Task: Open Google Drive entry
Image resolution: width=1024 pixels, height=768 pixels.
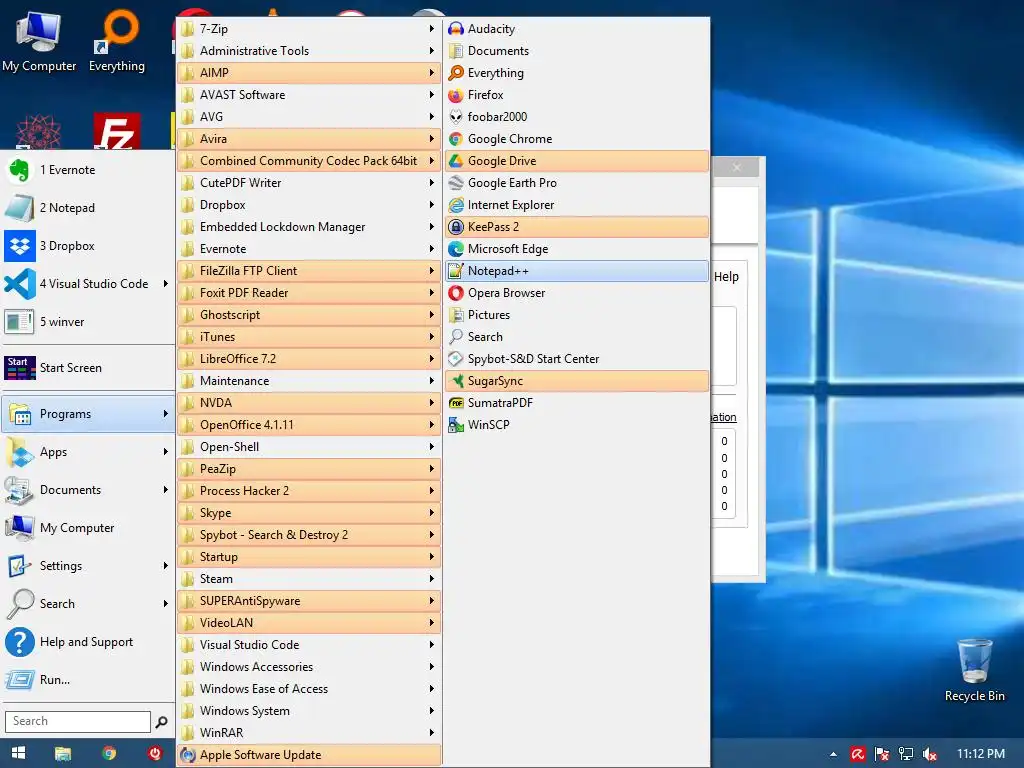Action: pyautogui.click(x=577, y=161)
